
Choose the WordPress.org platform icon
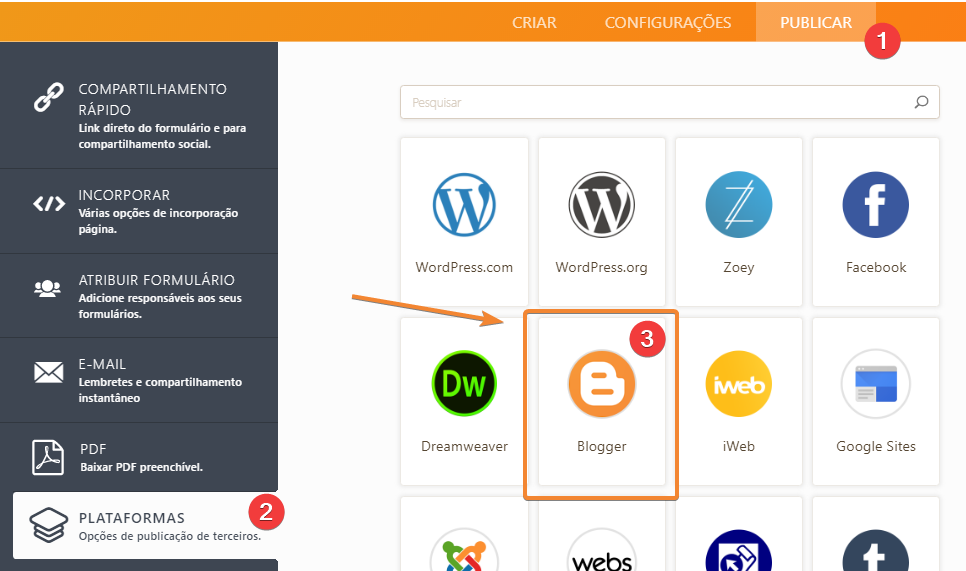click(x=601, y=205)
